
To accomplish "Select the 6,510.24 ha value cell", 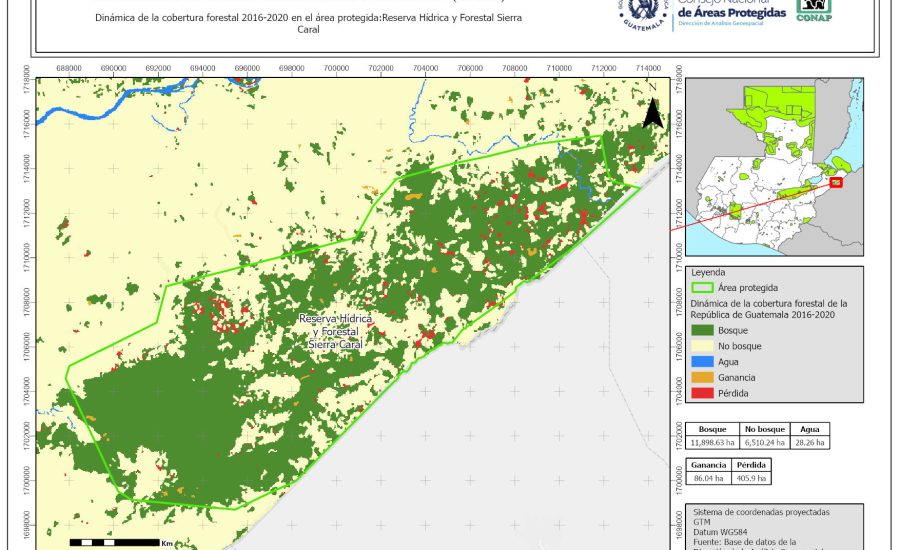I will 764,441.
